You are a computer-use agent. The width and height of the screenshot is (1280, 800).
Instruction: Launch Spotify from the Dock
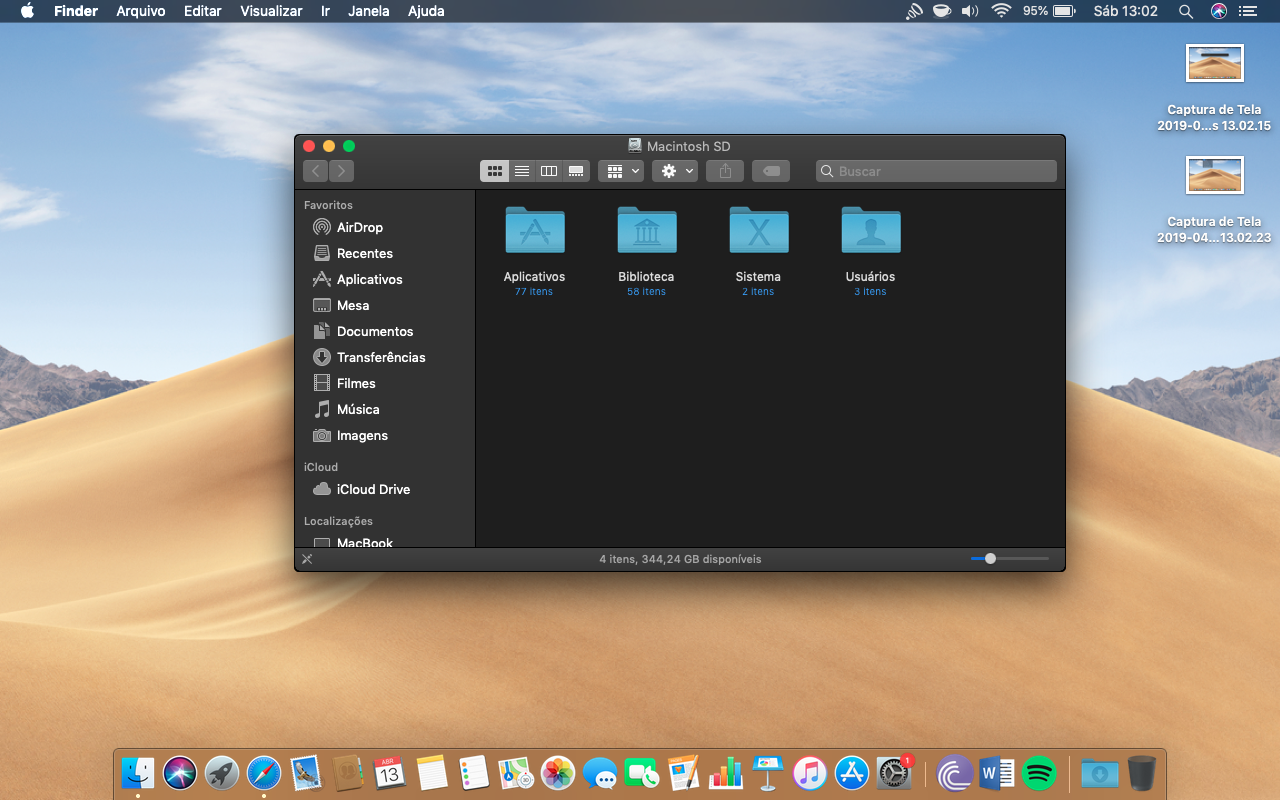pos(1039,773)
